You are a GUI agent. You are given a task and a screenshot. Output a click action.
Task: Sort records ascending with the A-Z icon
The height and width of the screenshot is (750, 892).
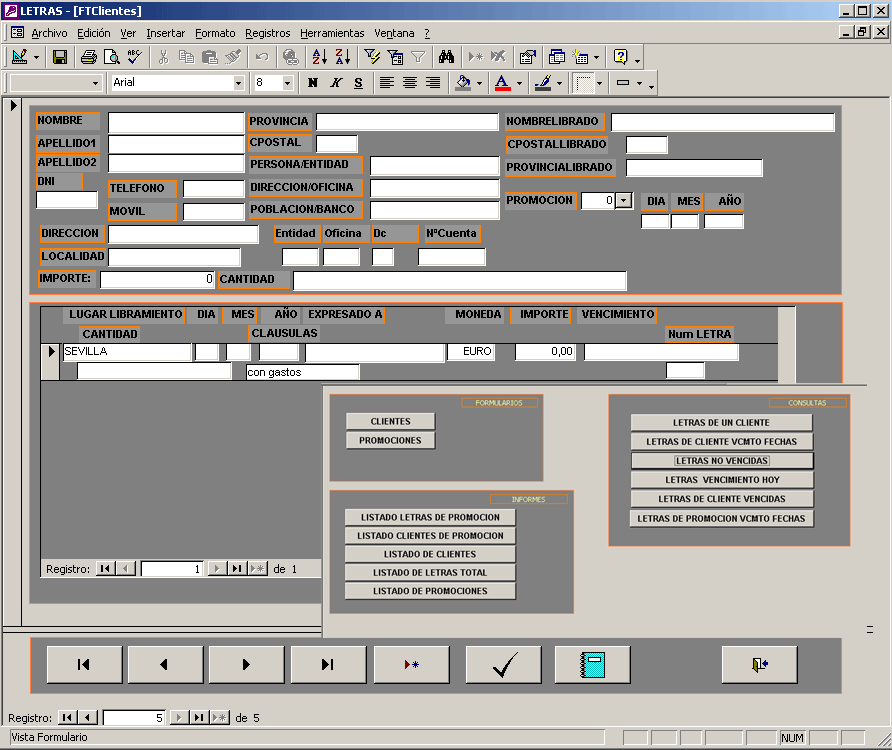319,57
